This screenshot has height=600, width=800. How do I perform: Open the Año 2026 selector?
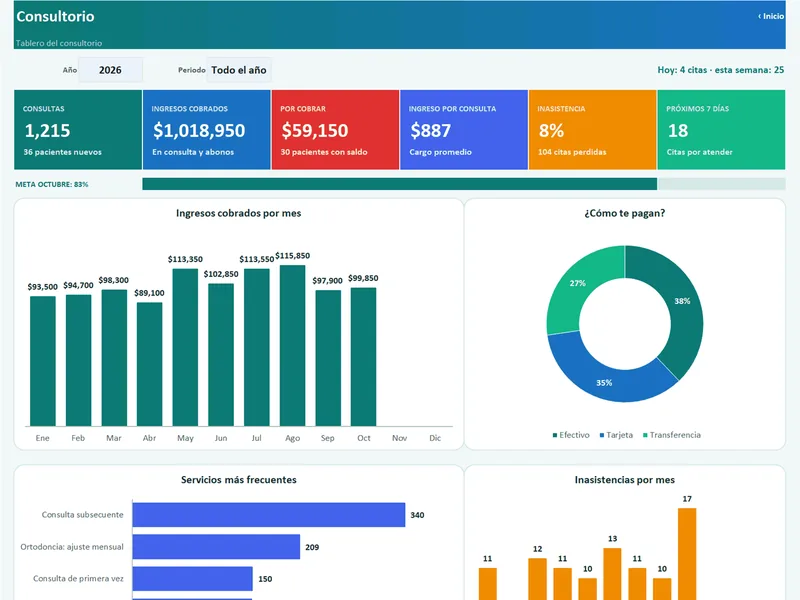click(110, 70)
